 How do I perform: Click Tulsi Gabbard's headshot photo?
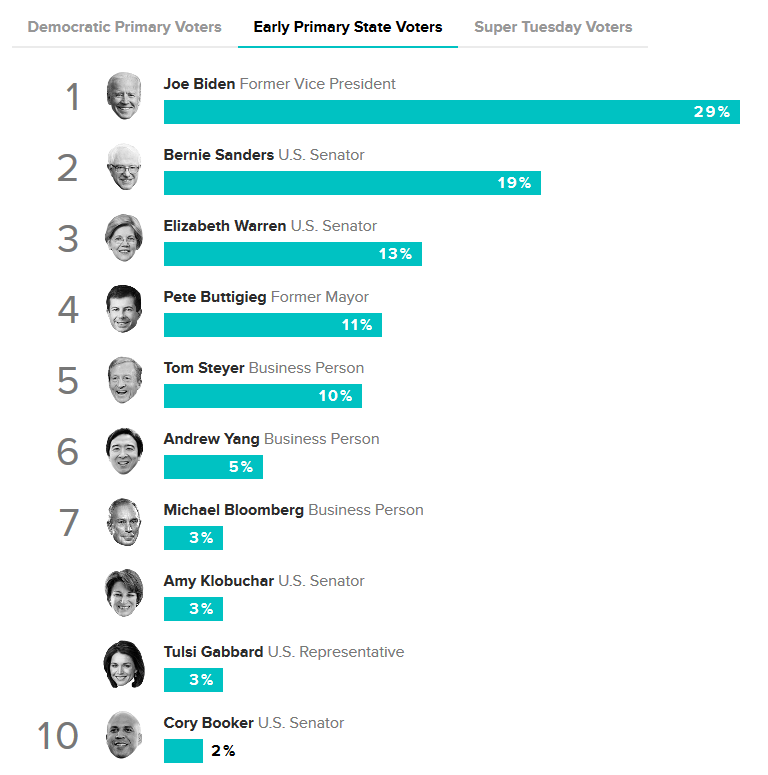coord(124,664)
